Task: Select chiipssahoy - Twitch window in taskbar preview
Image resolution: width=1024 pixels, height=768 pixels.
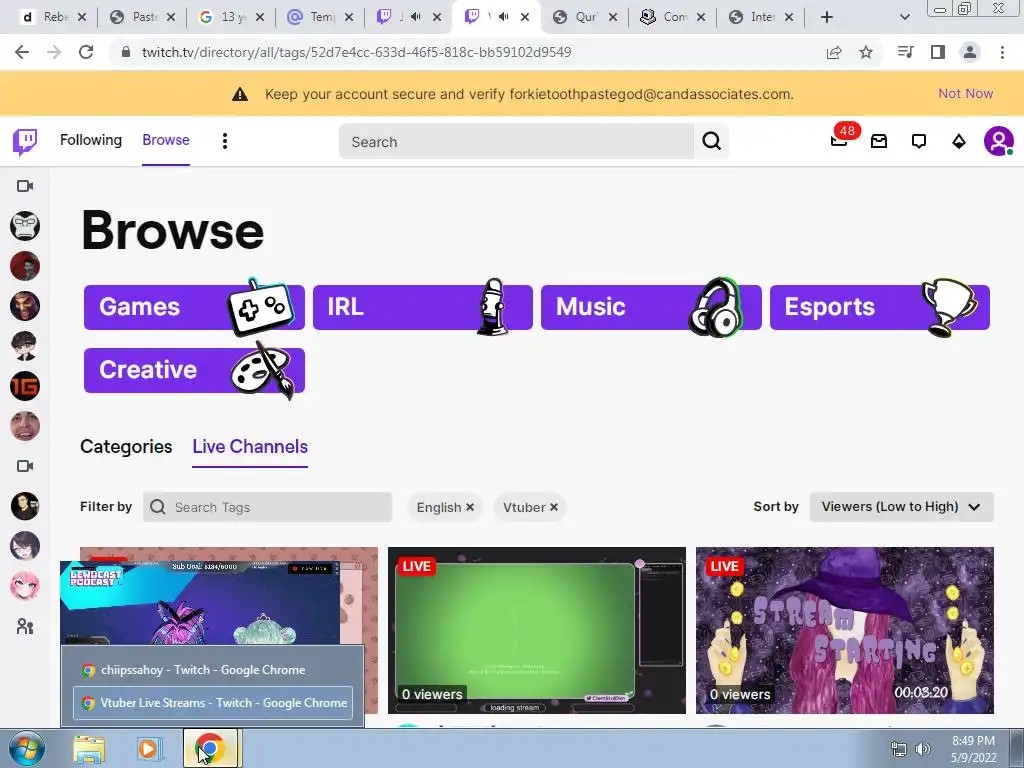Action: [212, 669]
